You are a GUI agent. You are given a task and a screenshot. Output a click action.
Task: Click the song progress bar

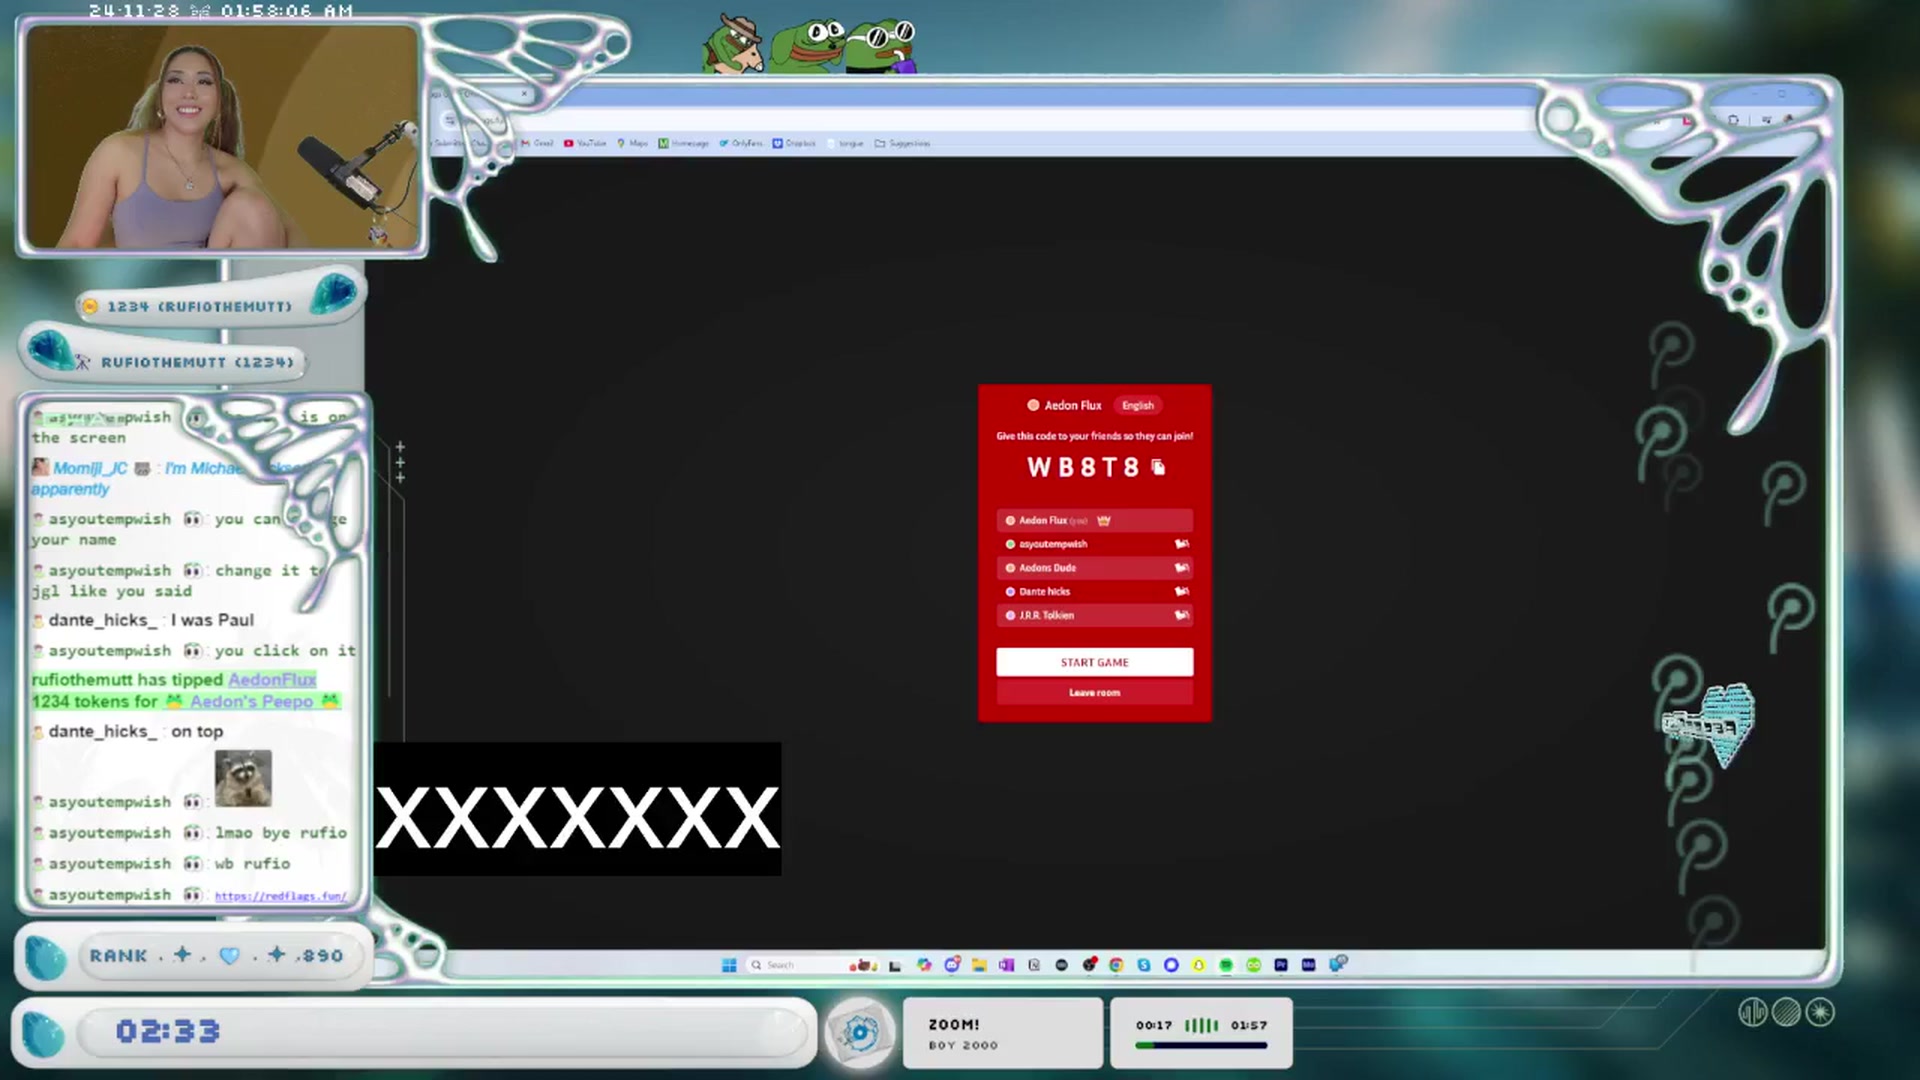(1201, 1045)
